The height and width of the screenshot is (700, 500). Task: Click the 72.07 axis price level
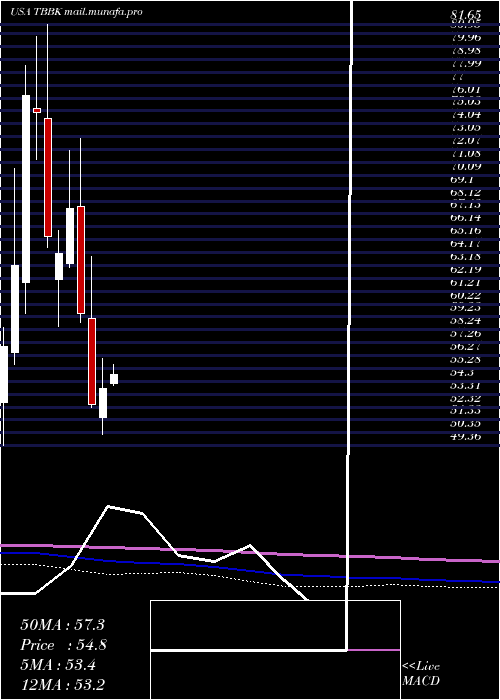coord(466,141)
